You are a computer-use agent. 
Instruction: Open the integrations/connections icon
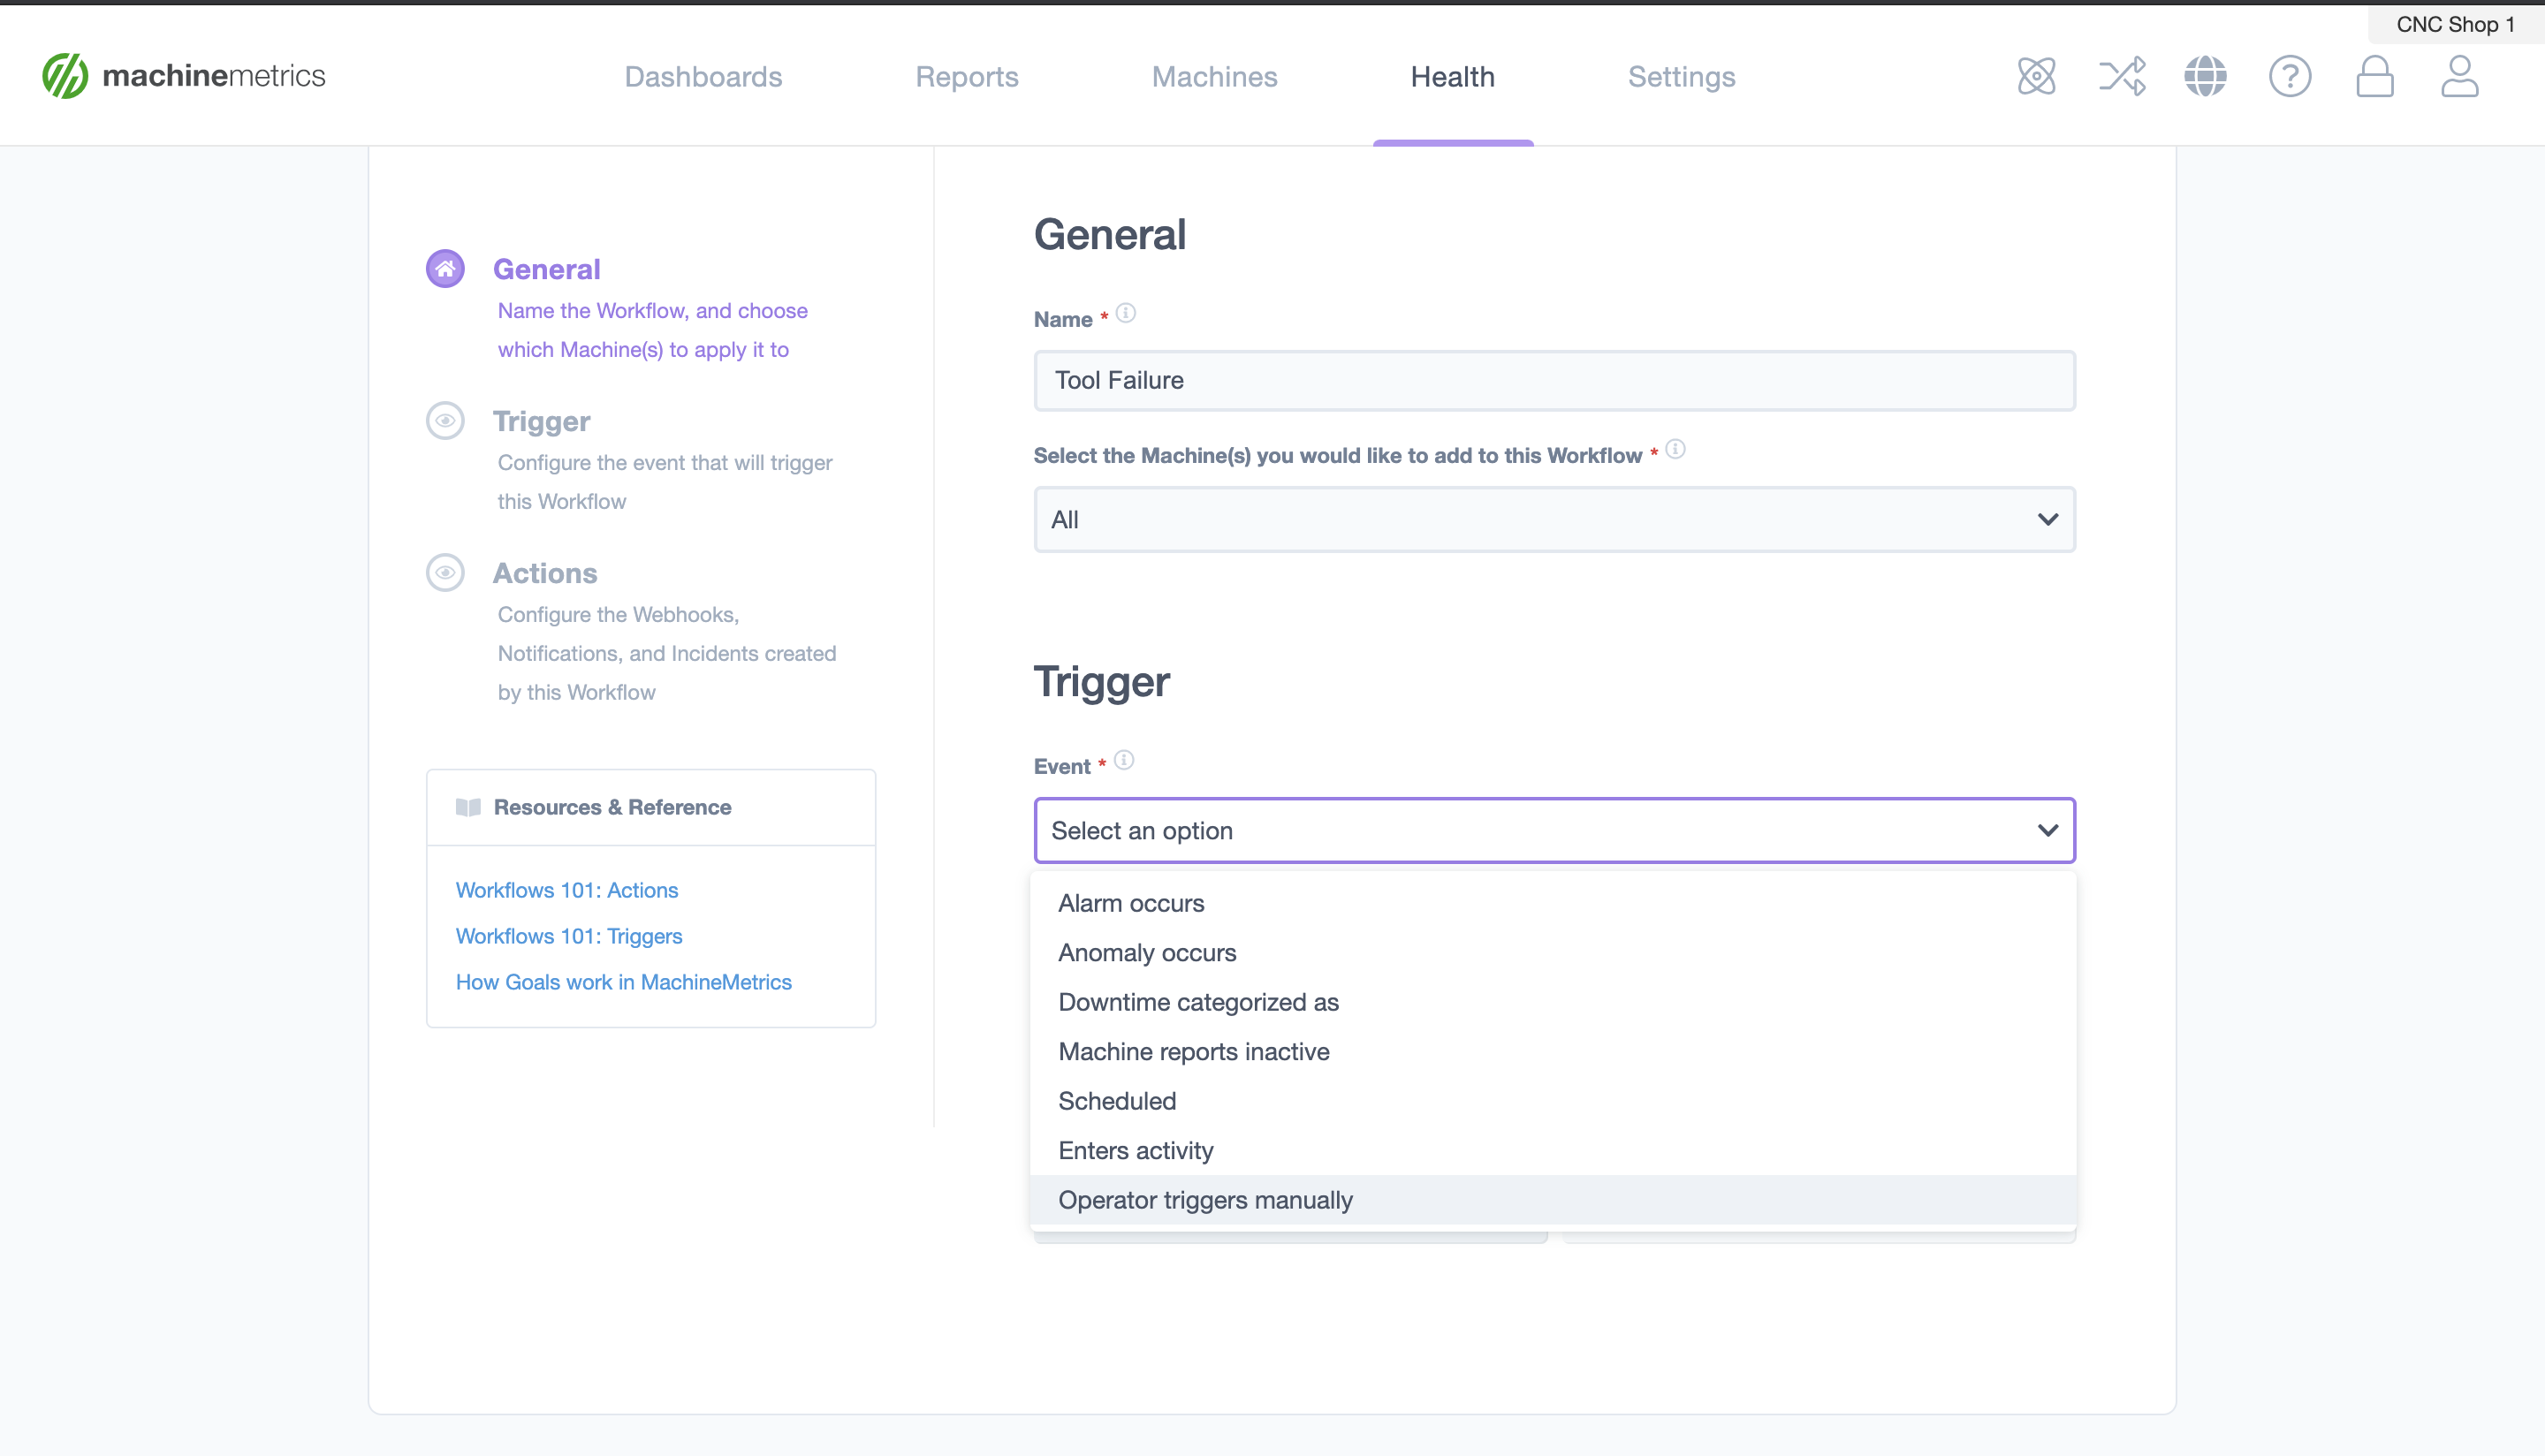pos(2118,77)
